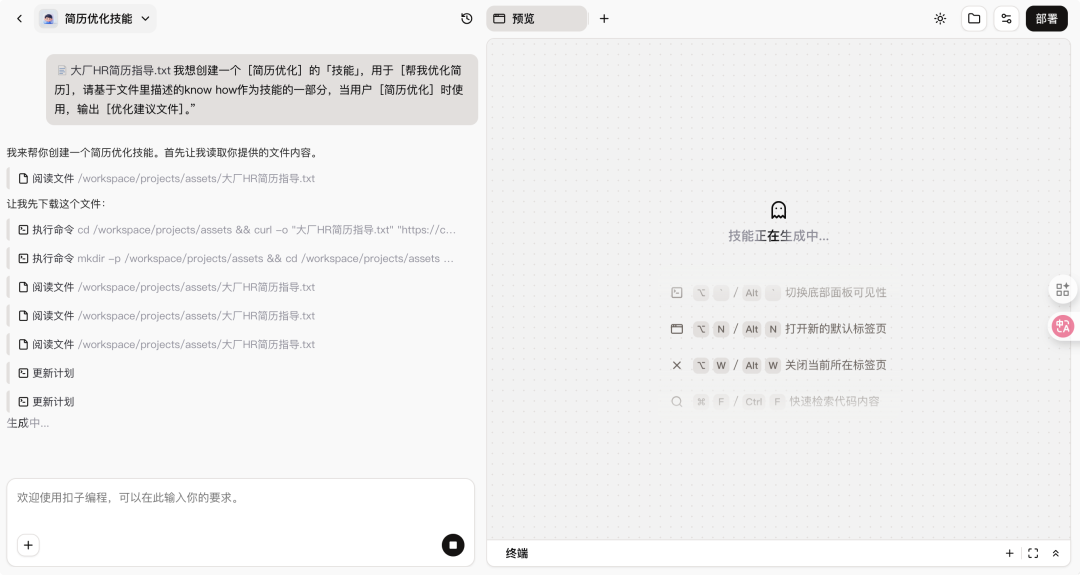Click the attachment plus button in chat input
This screenshot has height=575, width=1080.
tap(28, 545)
